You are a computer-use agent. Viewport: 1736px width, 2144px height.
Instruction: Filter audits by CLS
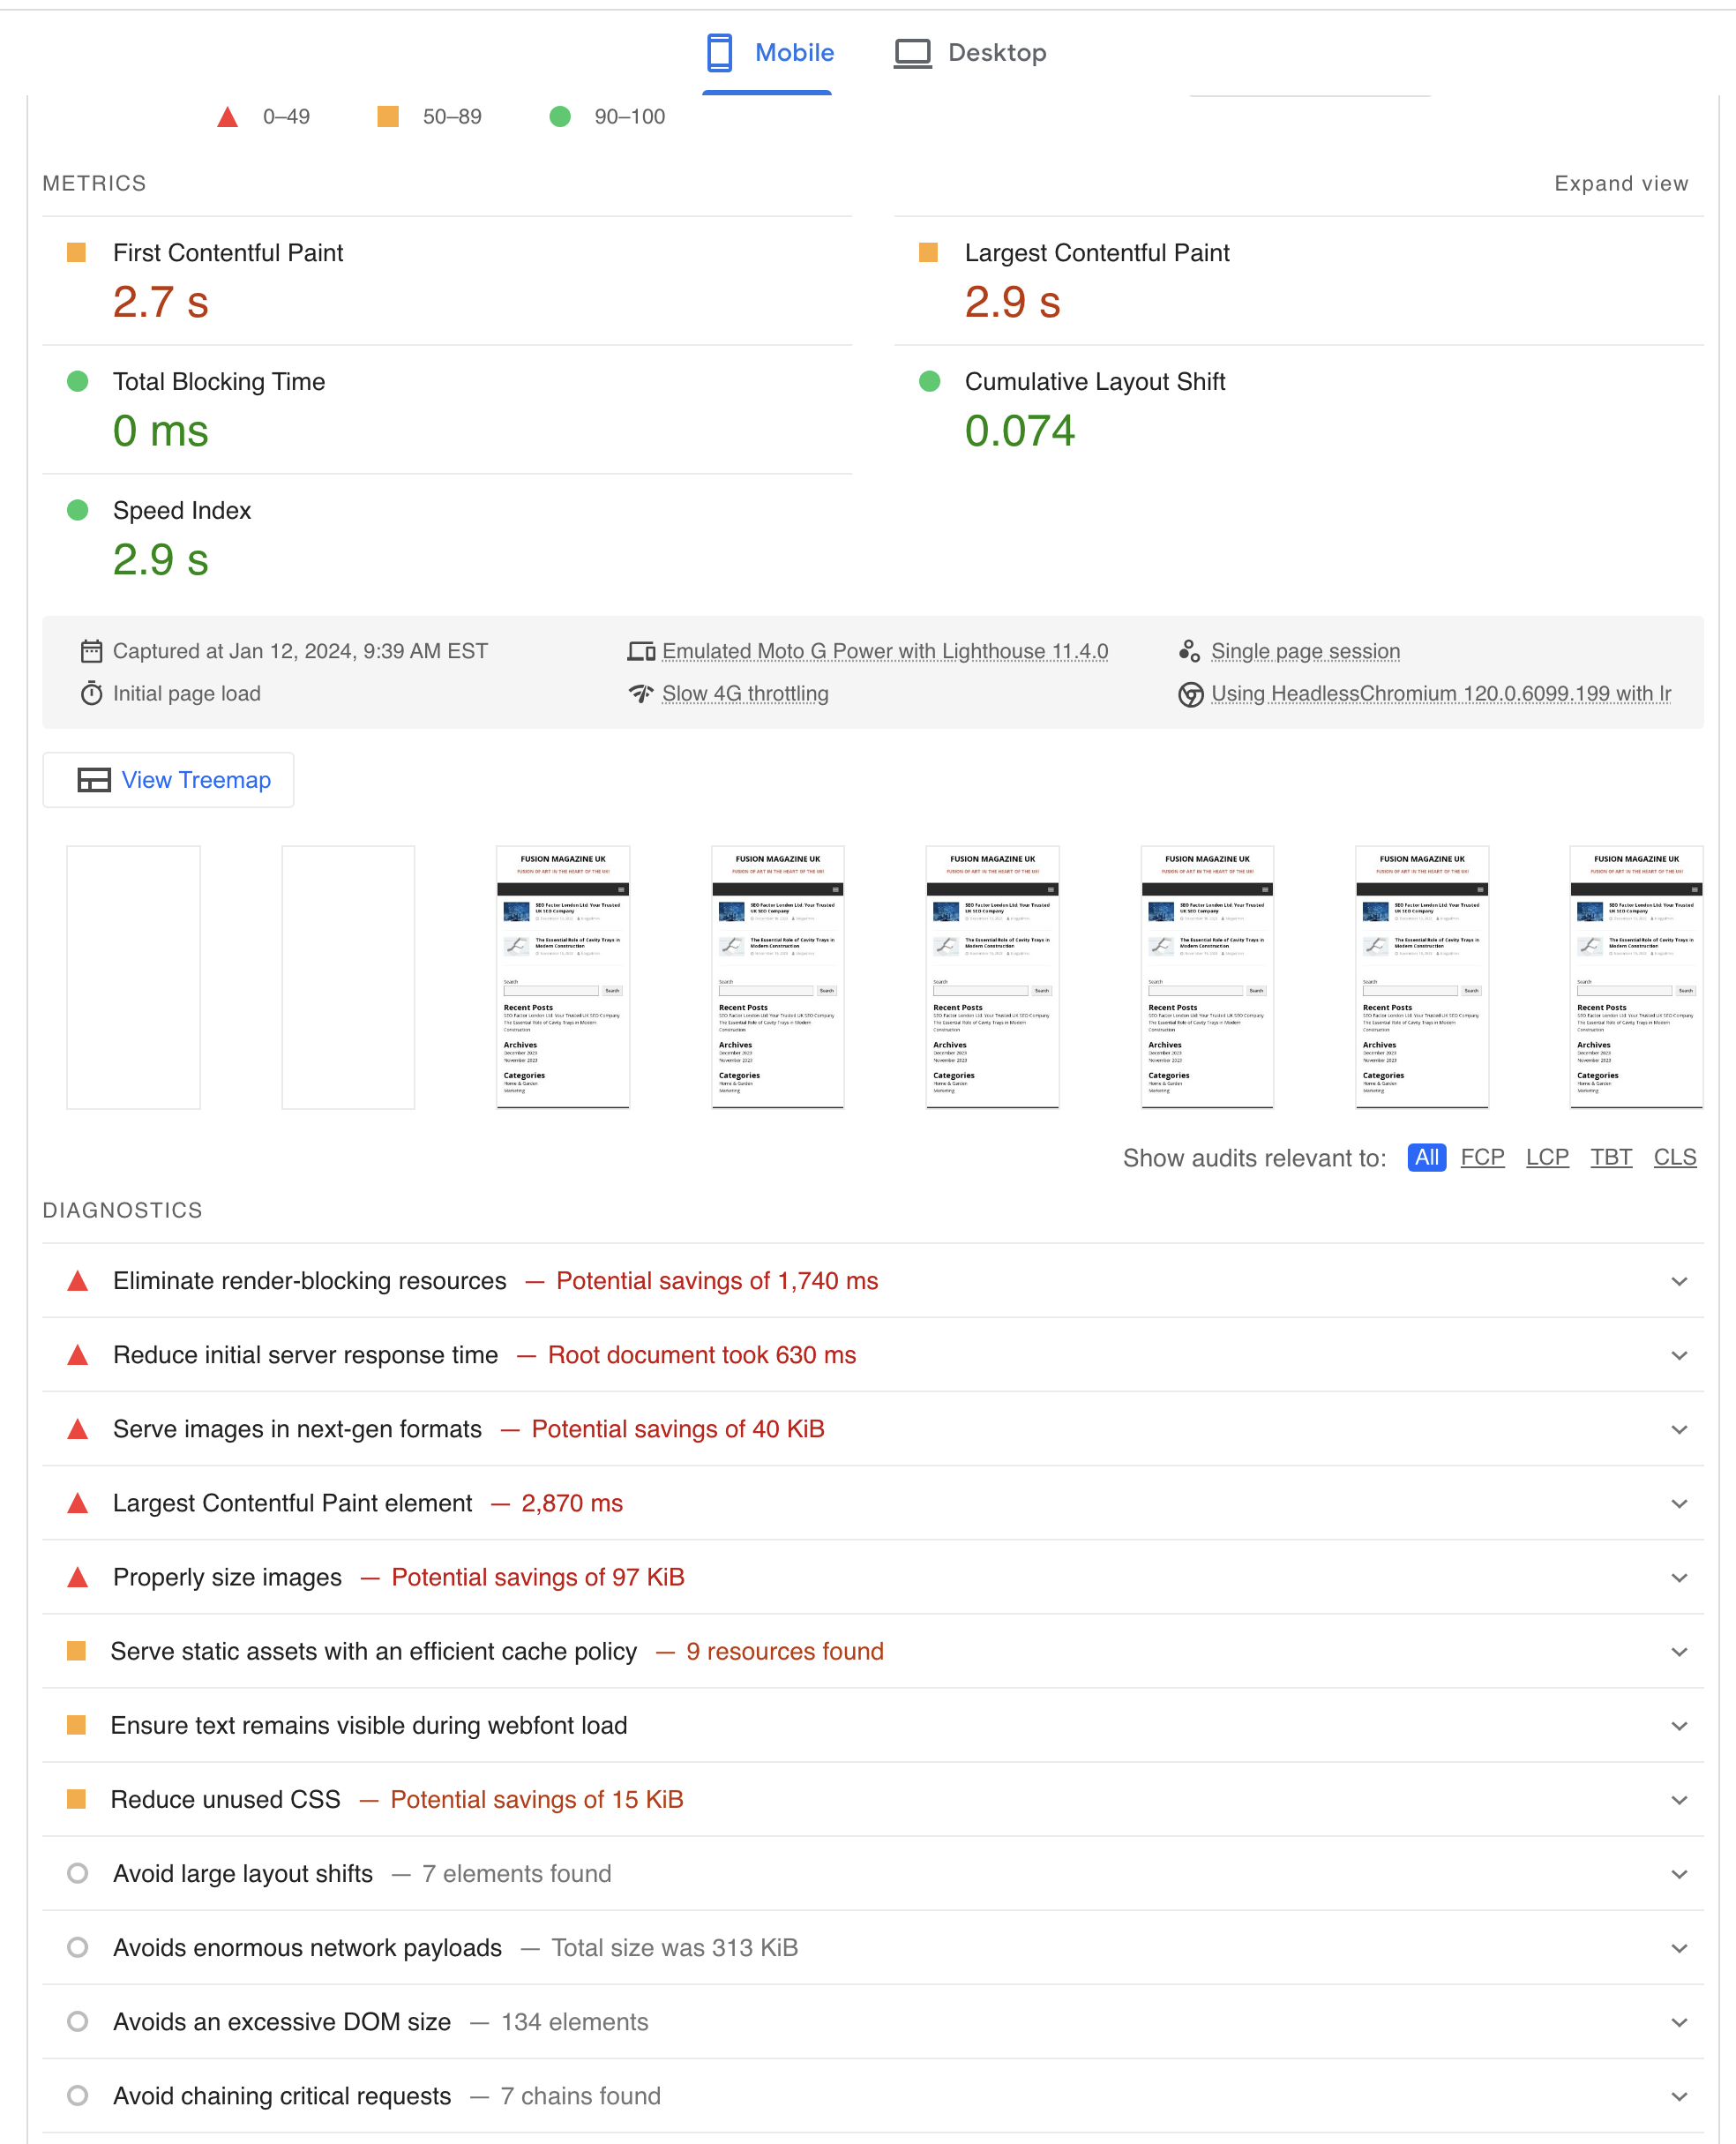click(1675, 1157)
